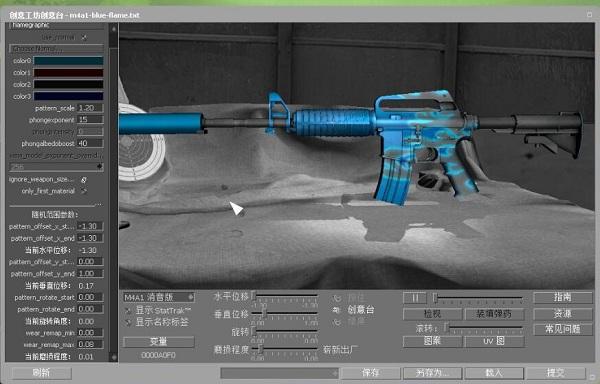This screenshot has width=600, height=384.
Task: Click the pattern_offset_y_end field
Action: pyautogui.click(x=90, y=274)
